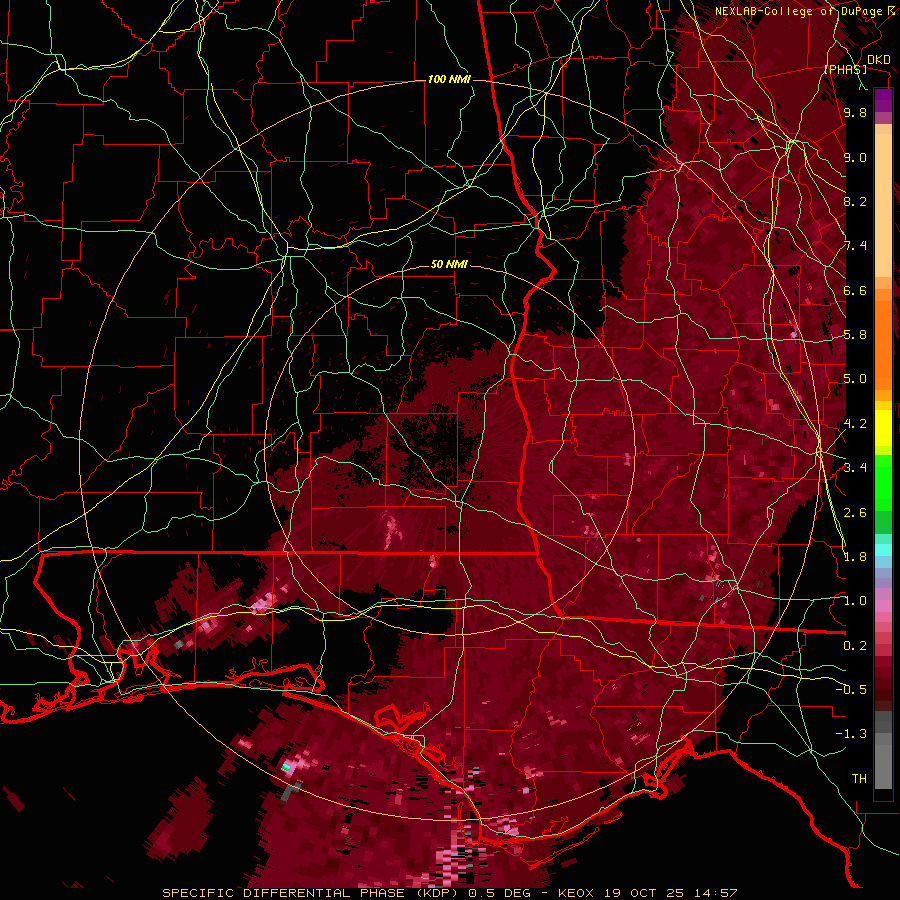Click the 9.0 value on the color scale

[x=855, y=158]
